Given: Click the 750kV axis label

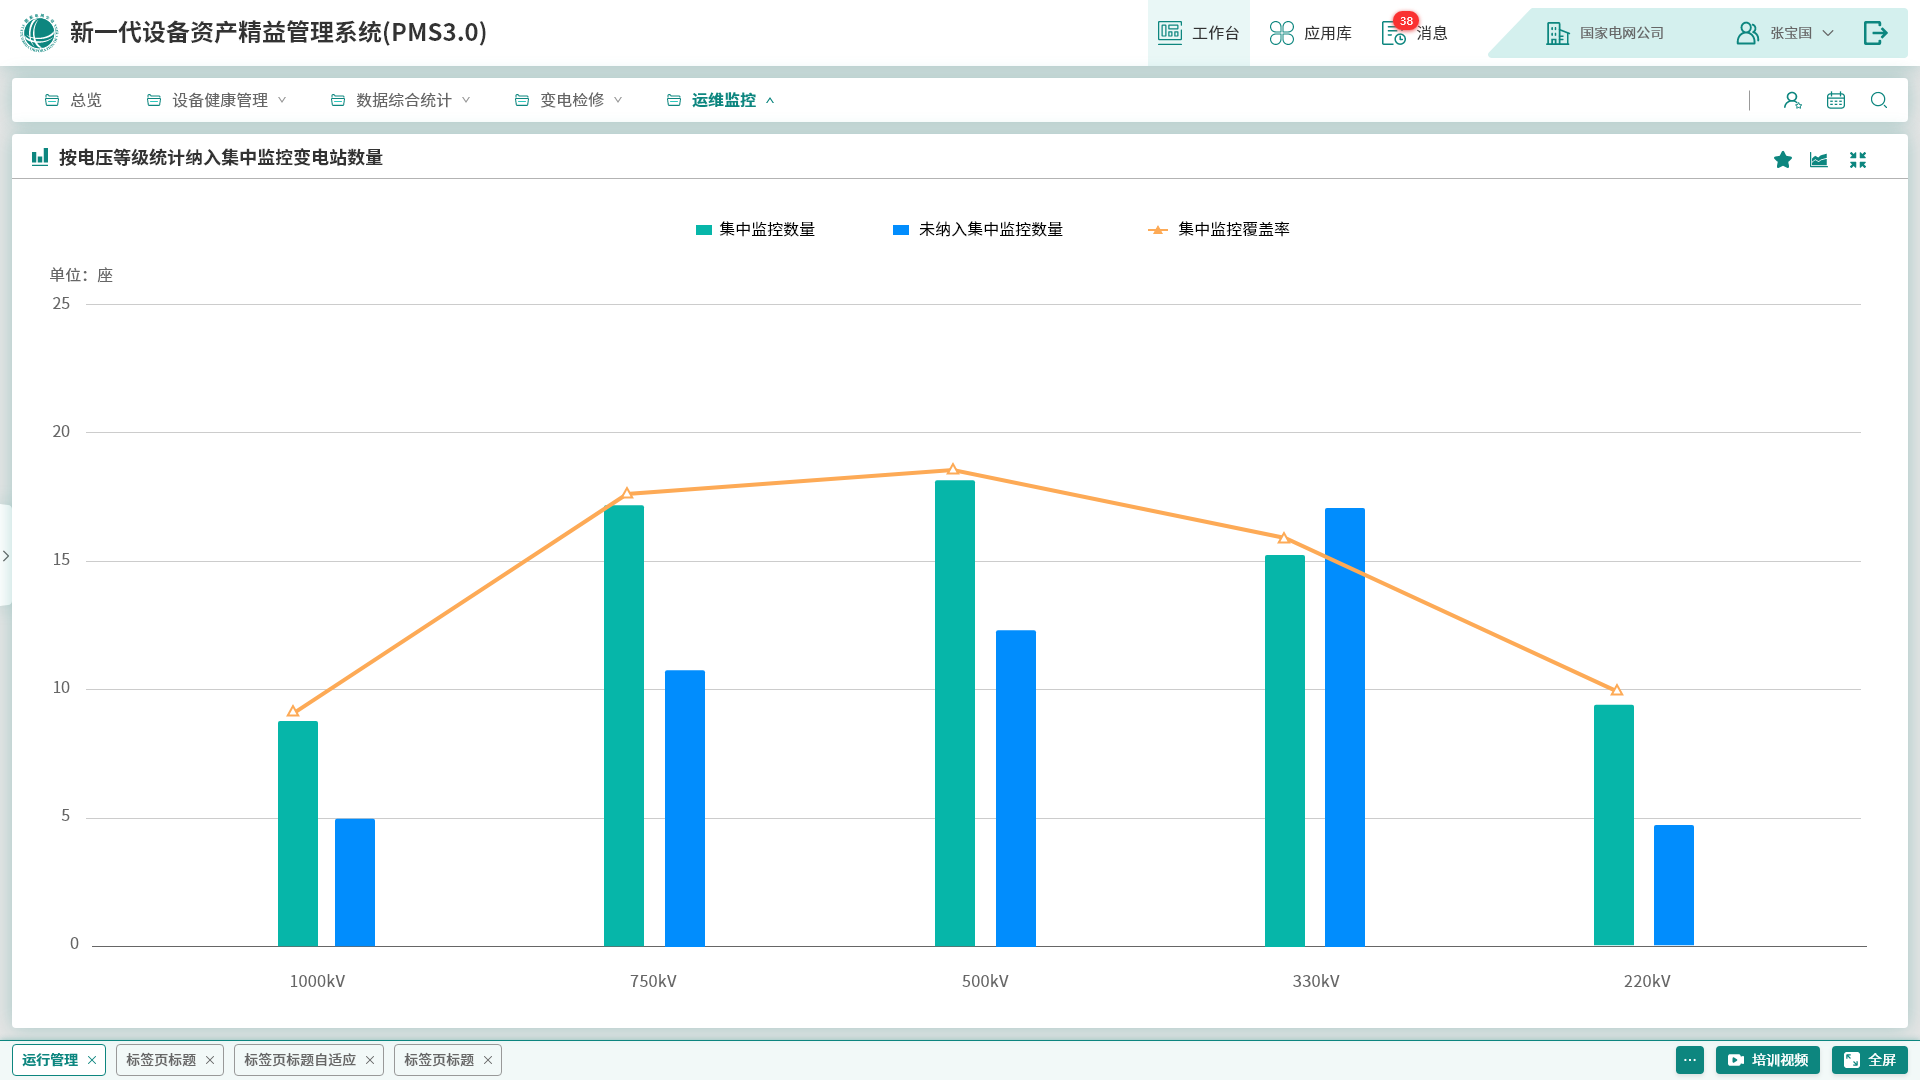Looking at the screenshot, I should [653, 982].
